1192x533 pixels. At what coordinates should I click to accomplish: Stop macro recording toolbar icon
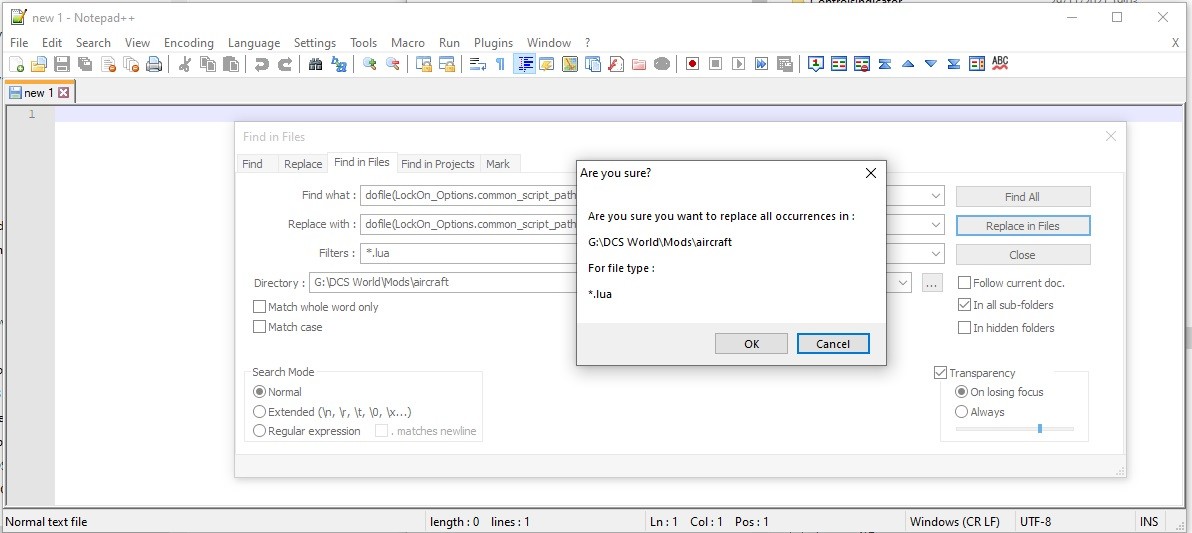point(715,65)
